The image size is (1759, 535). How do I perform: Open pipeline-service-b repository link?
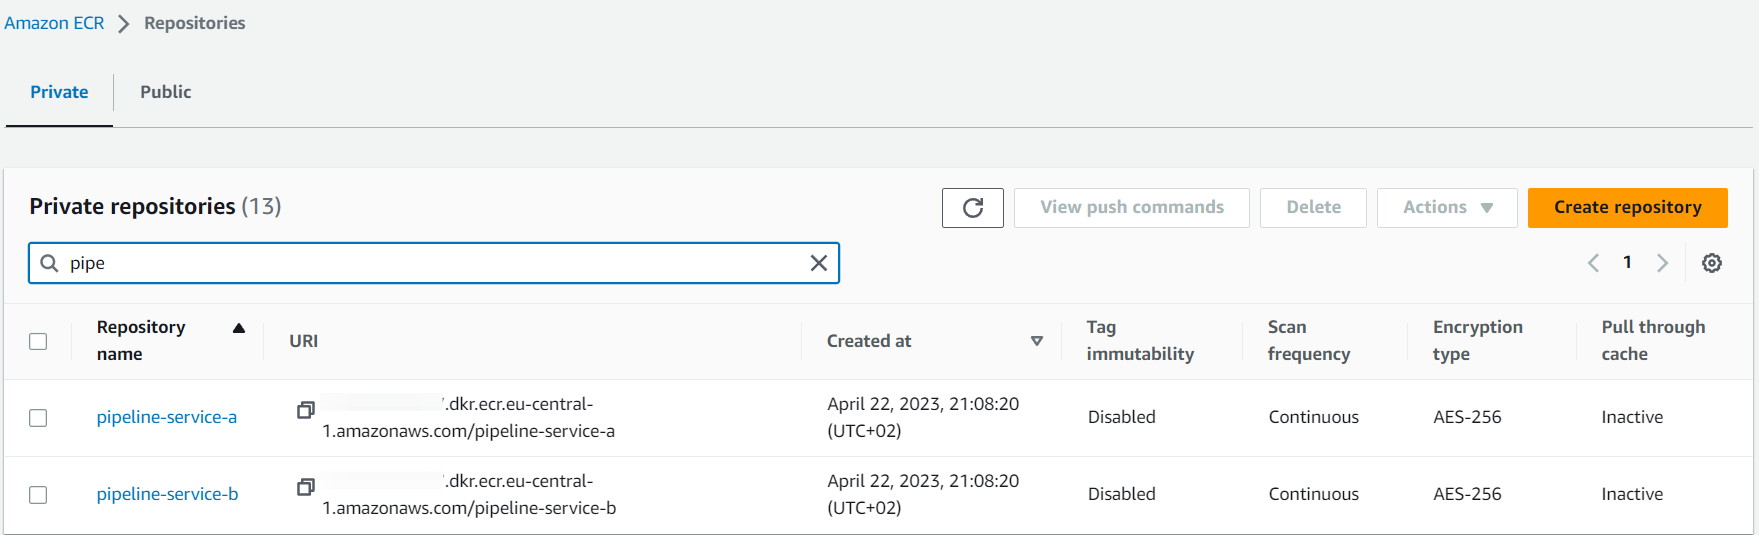coord(167,494)
